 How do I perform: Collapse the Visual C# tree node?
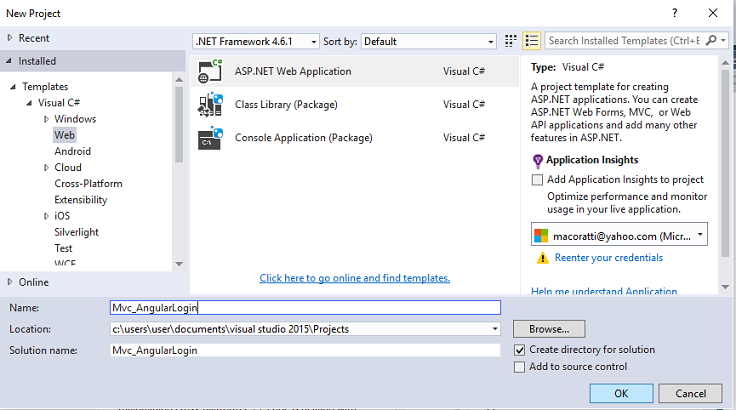[29, 103]
